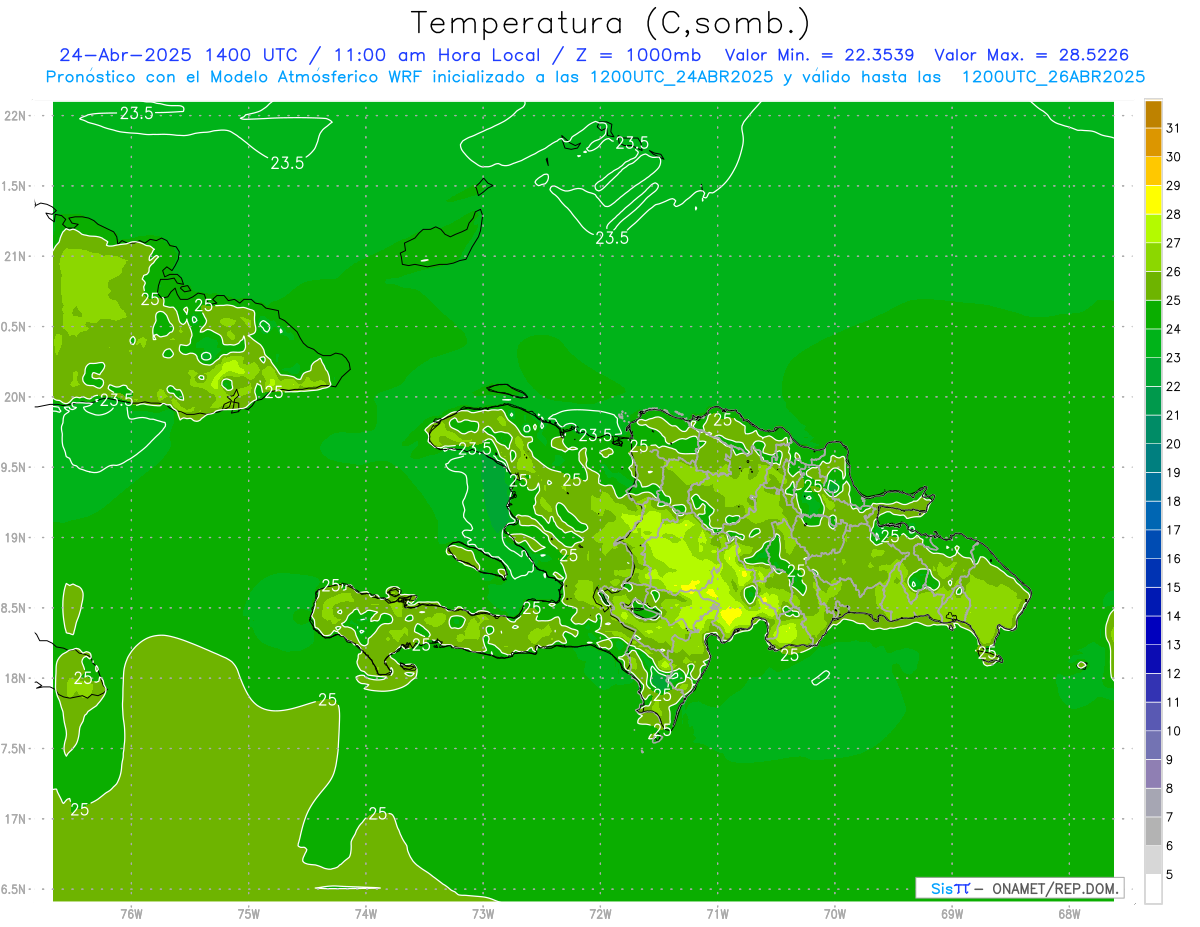Viewport: 1200px width, 927px height.
Task: Click the 'ONAMET/REP.DOM.' credit label
Action: point(1054,888)
